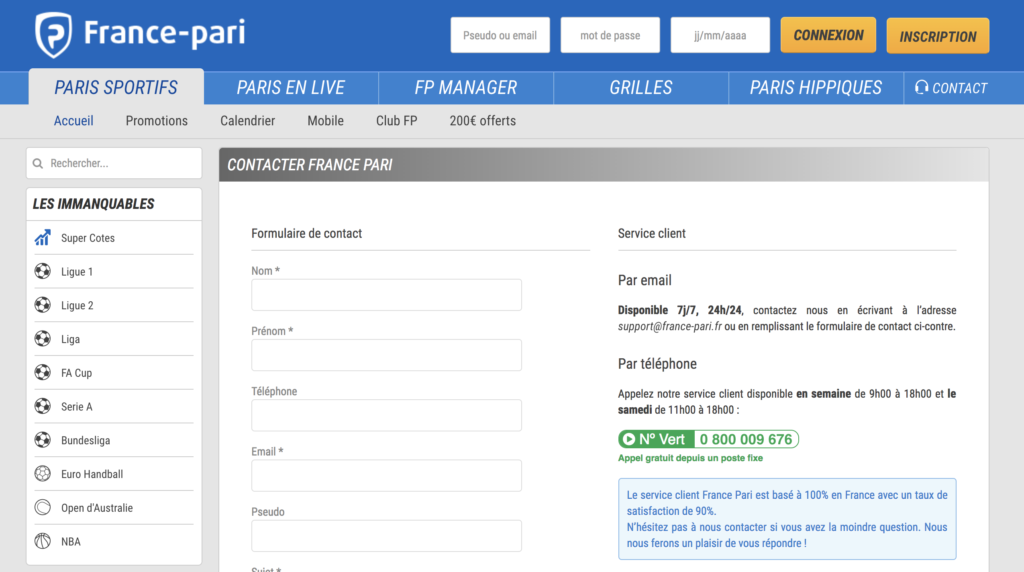This screenshot has height=572, width=1024.
Task: Click the Open d'Australie tennis ball icon
Action: (x=42, y=507)
